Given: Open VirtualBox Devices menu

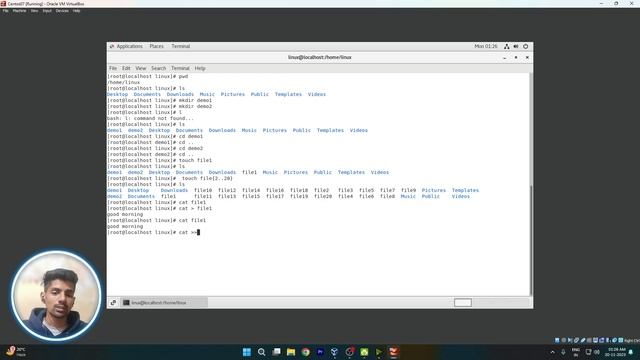Looking at the screenshot, I should (x=62, y=11).
